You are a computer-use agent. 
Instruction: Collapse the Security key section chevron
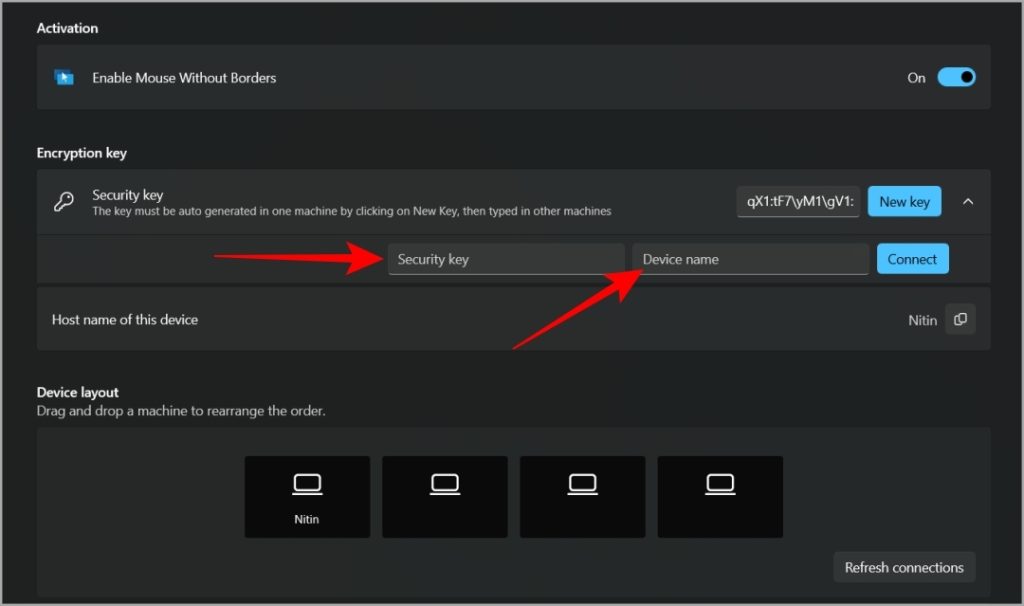tap(968, 202)
